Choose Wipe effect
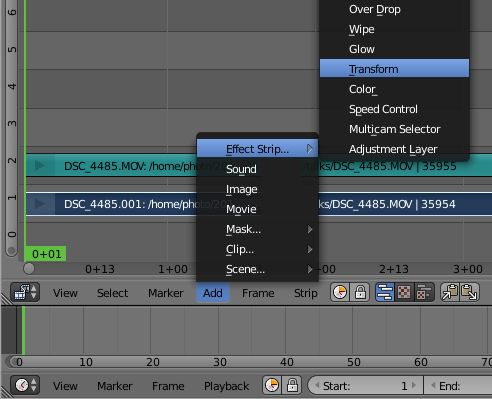 click(394, 29)
